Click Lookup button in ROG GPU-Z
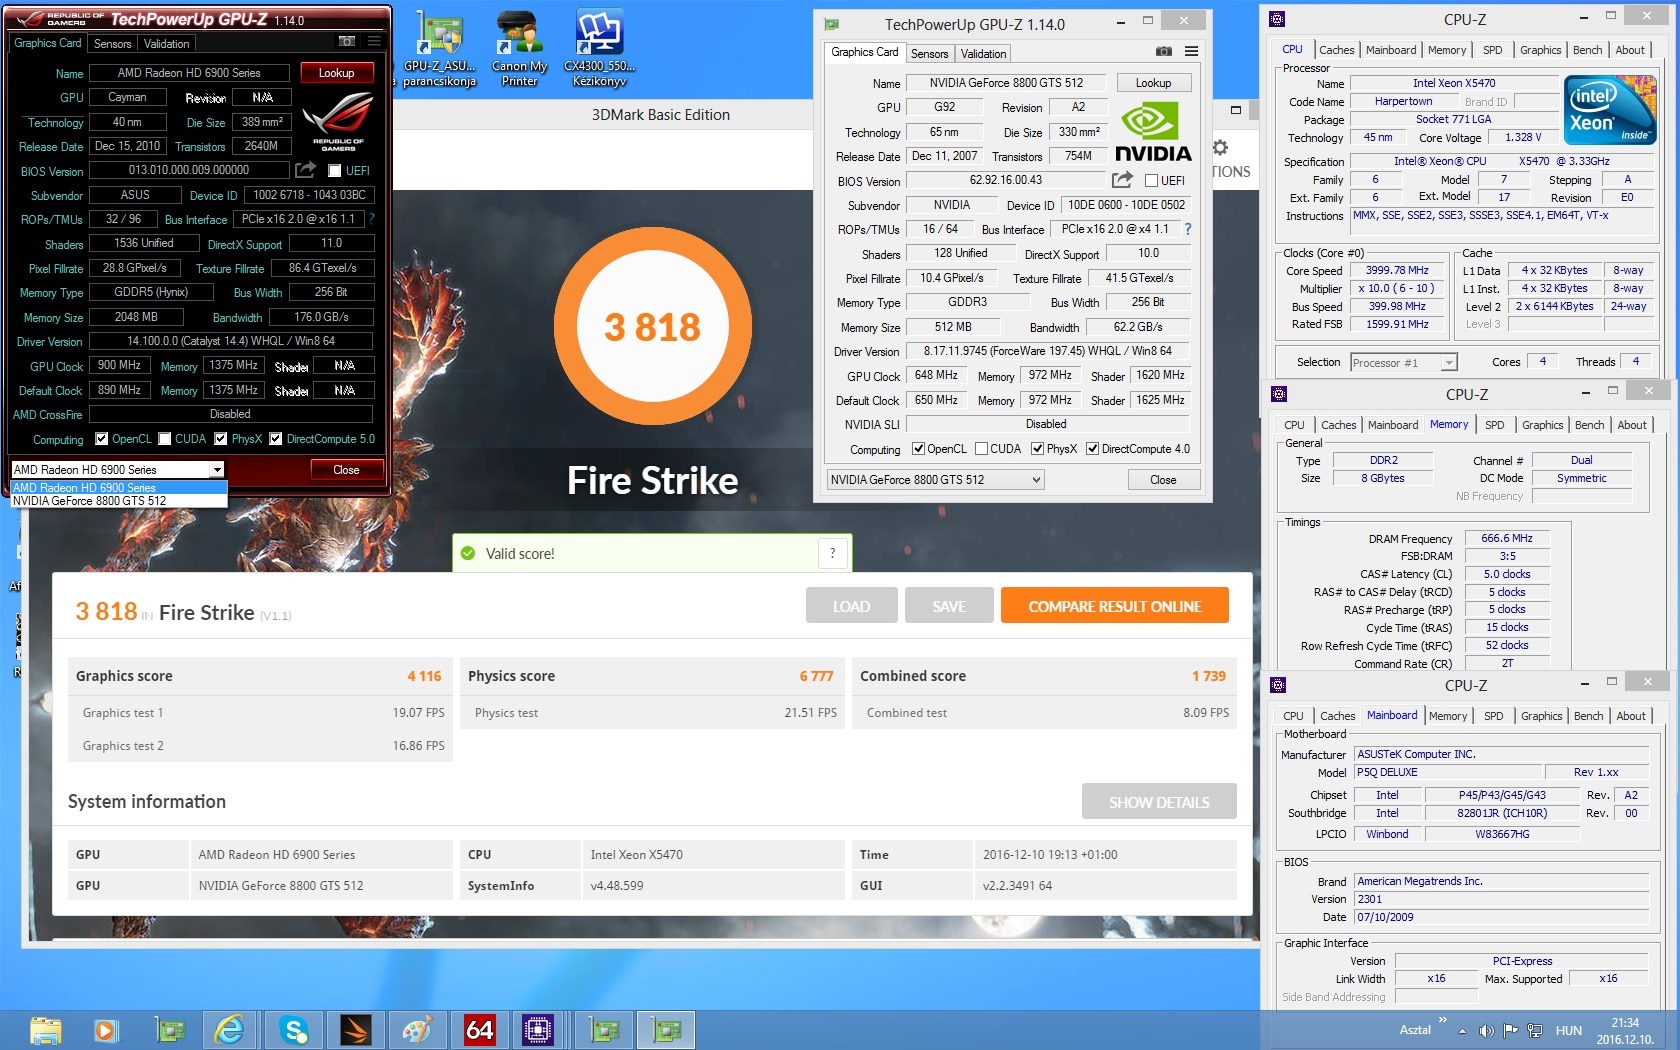The width and height of the screenshot is (1680, 1050). 336,73
